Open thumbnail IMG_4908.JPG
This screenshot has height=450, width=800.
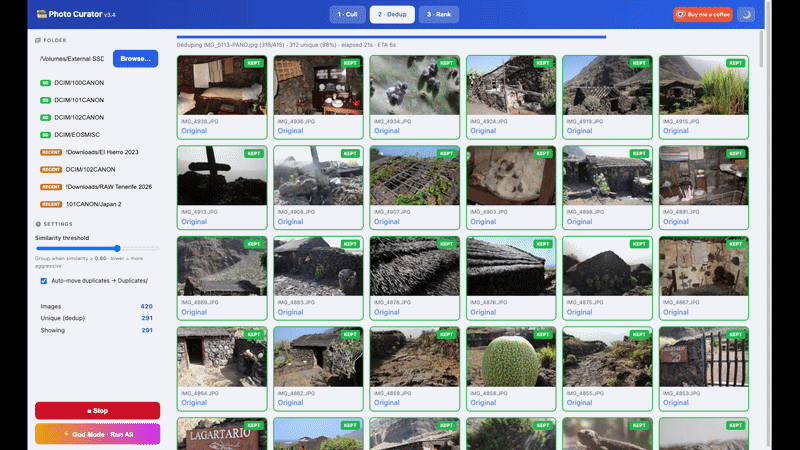pyautogui.click(x=318, y=176)
